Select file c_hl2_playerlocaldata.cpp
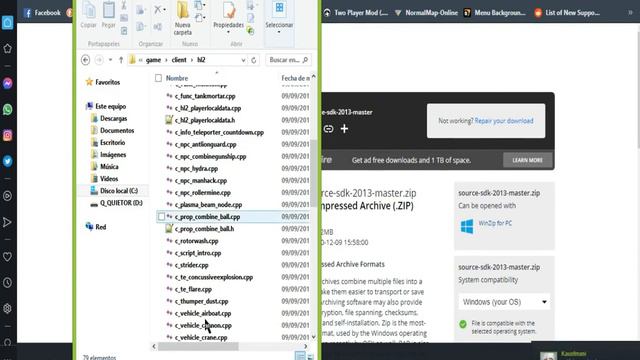This screenshot has height=360, width=640. click(208, 108)
